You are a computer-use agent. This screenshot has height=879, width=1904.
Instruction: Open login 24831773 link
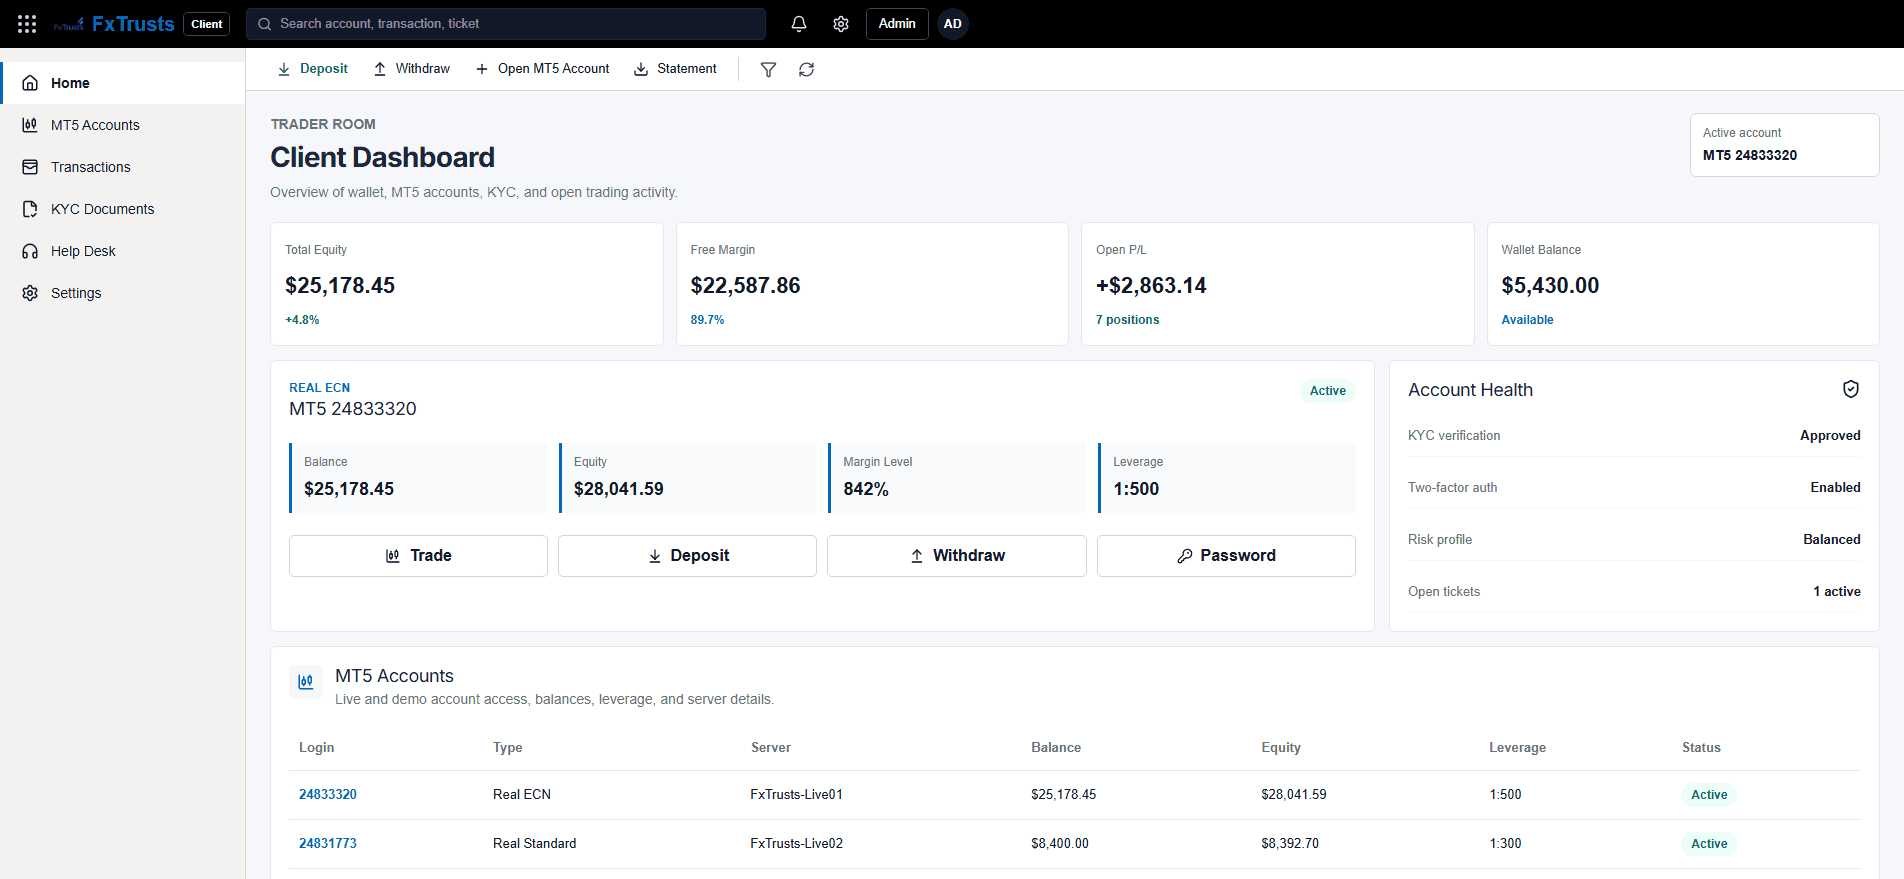point(328,844)
